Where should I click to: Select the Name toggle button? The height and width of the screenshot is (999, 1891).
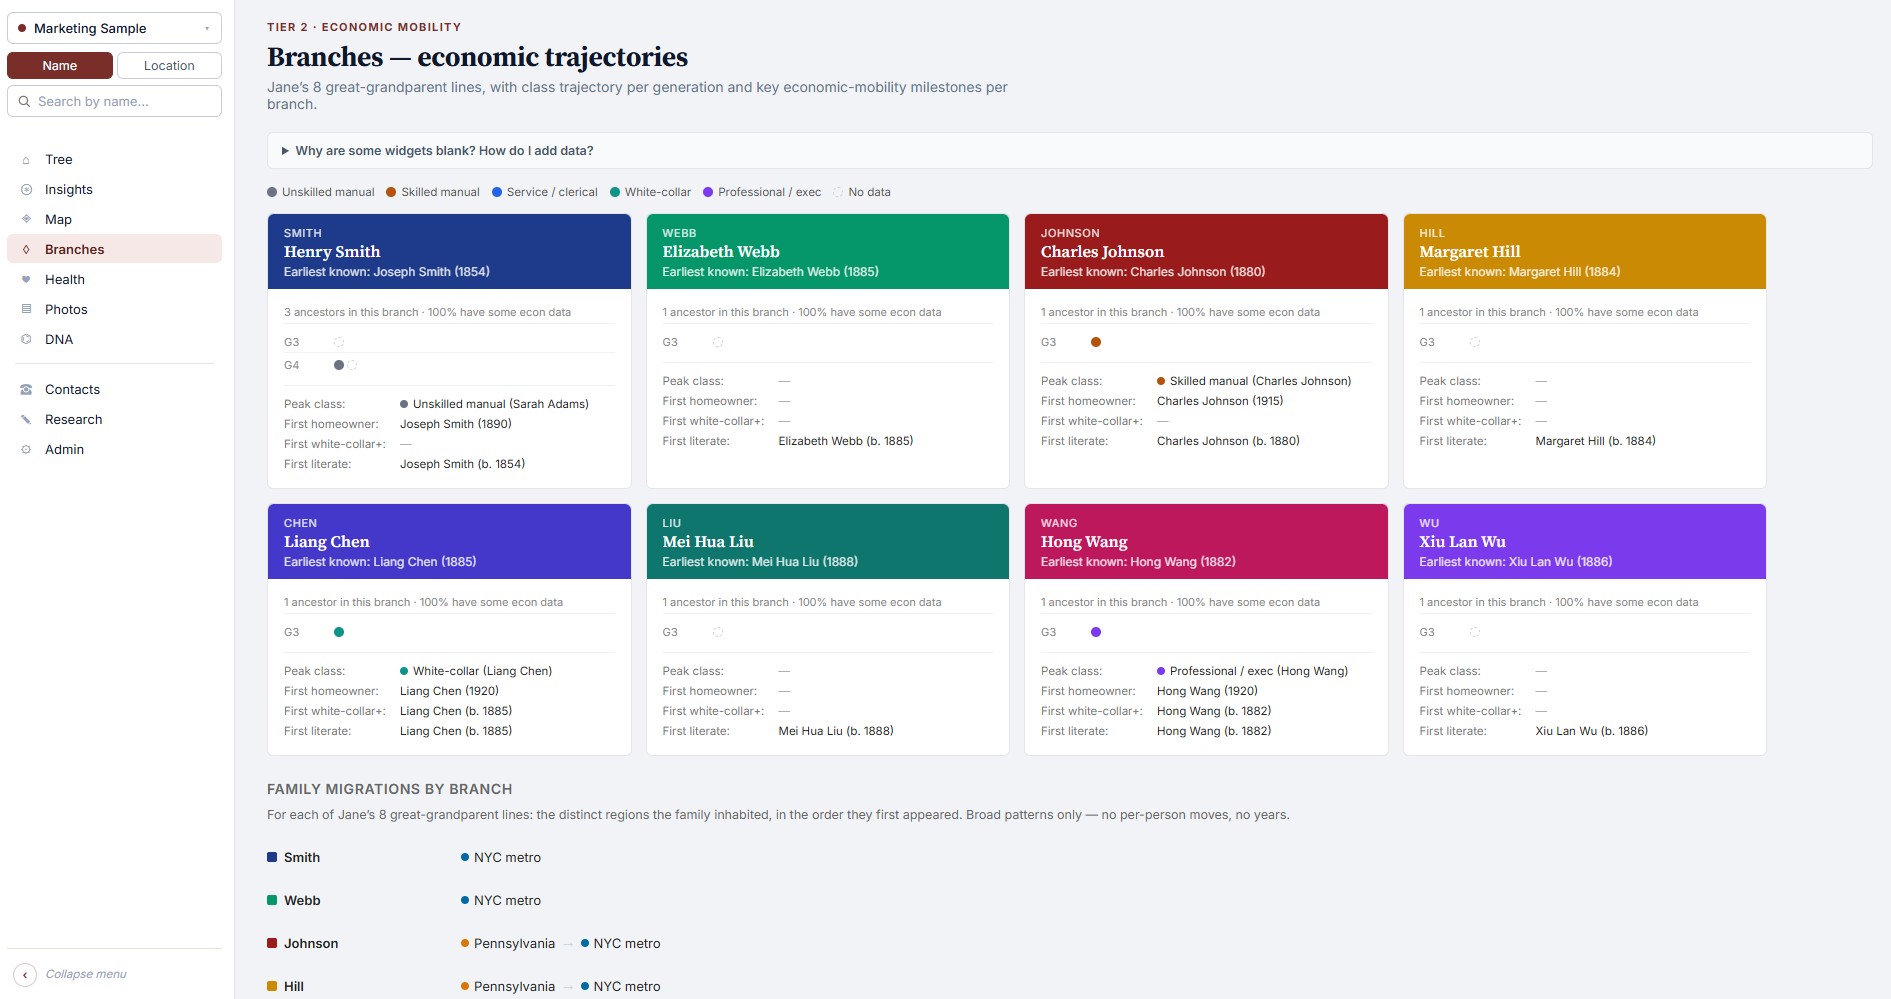(x=60, y=65)
